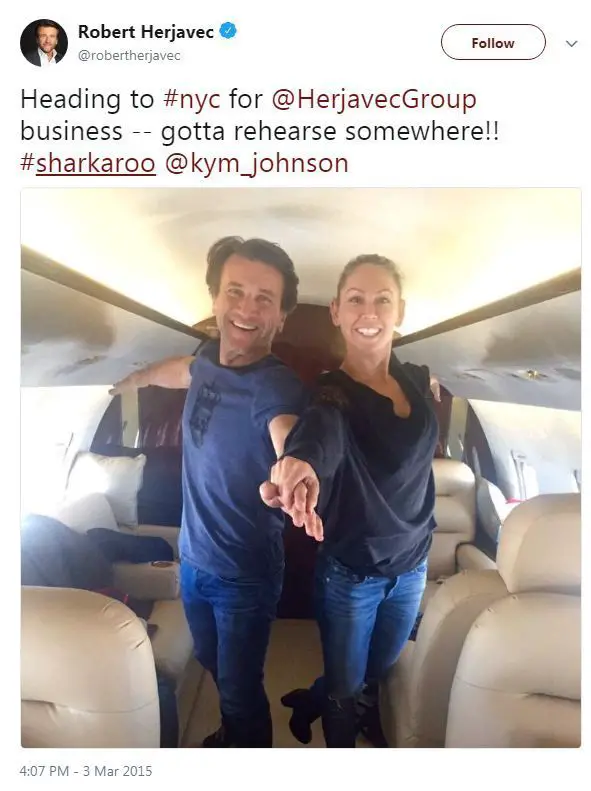Click the woman's smiling face in photo
Screen dimensions: 591x791
point(367,308)
